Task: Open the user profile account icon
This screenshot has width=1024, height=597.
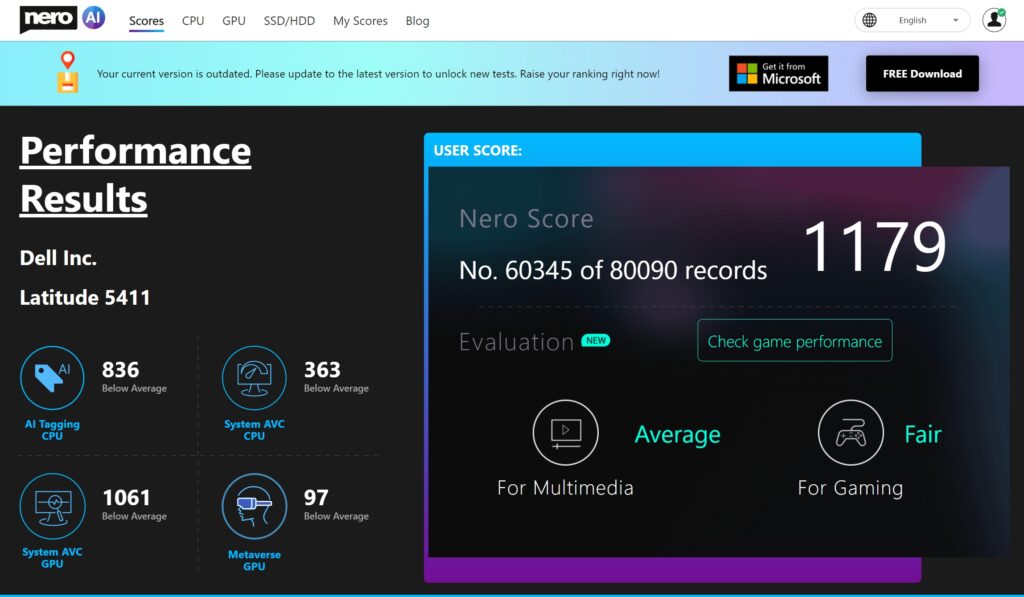Action: coord(993,19)
